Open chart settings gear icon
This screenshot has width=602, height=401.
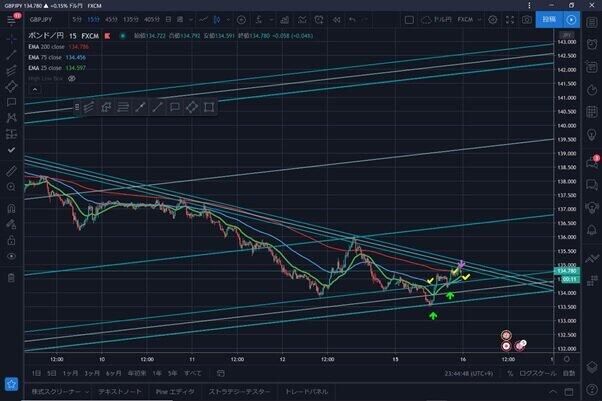(490, 18)
